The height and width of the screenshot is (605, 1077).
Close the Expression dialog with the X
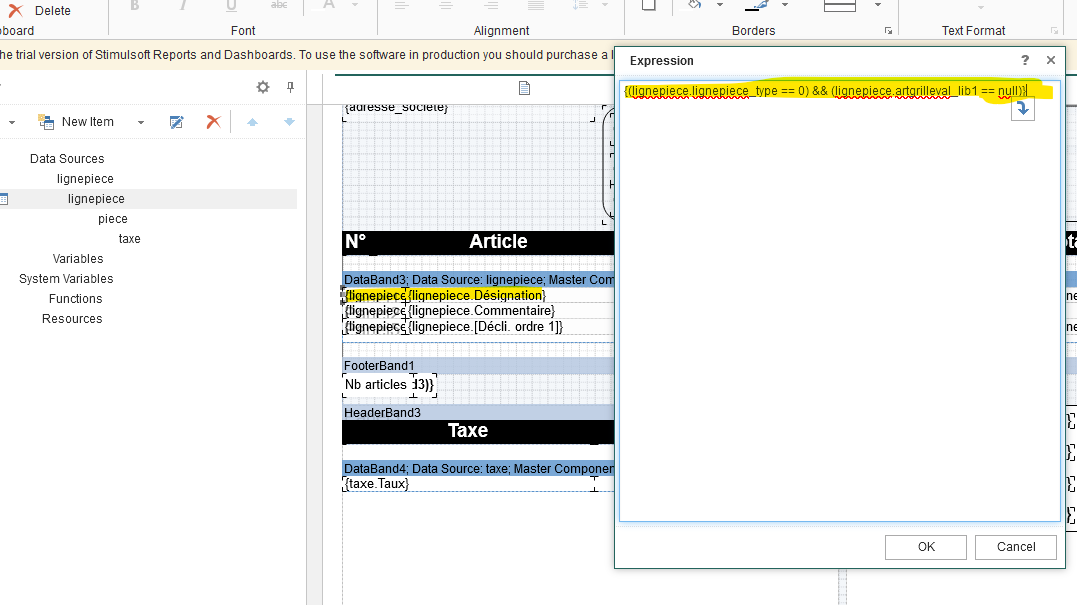point(1050,60)
